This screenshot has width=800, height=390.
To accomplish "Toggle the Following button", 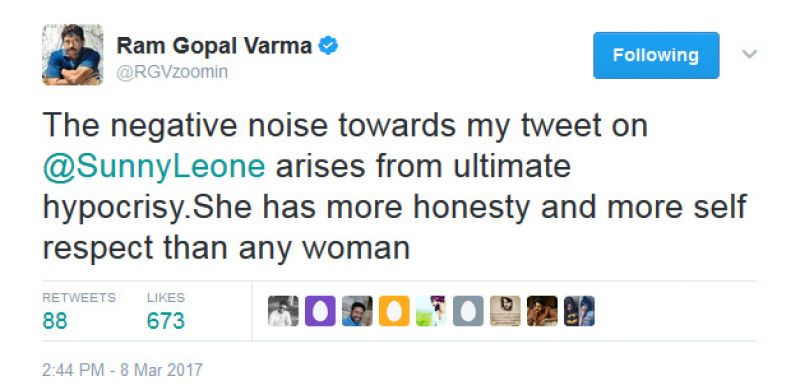I will 656,55.
